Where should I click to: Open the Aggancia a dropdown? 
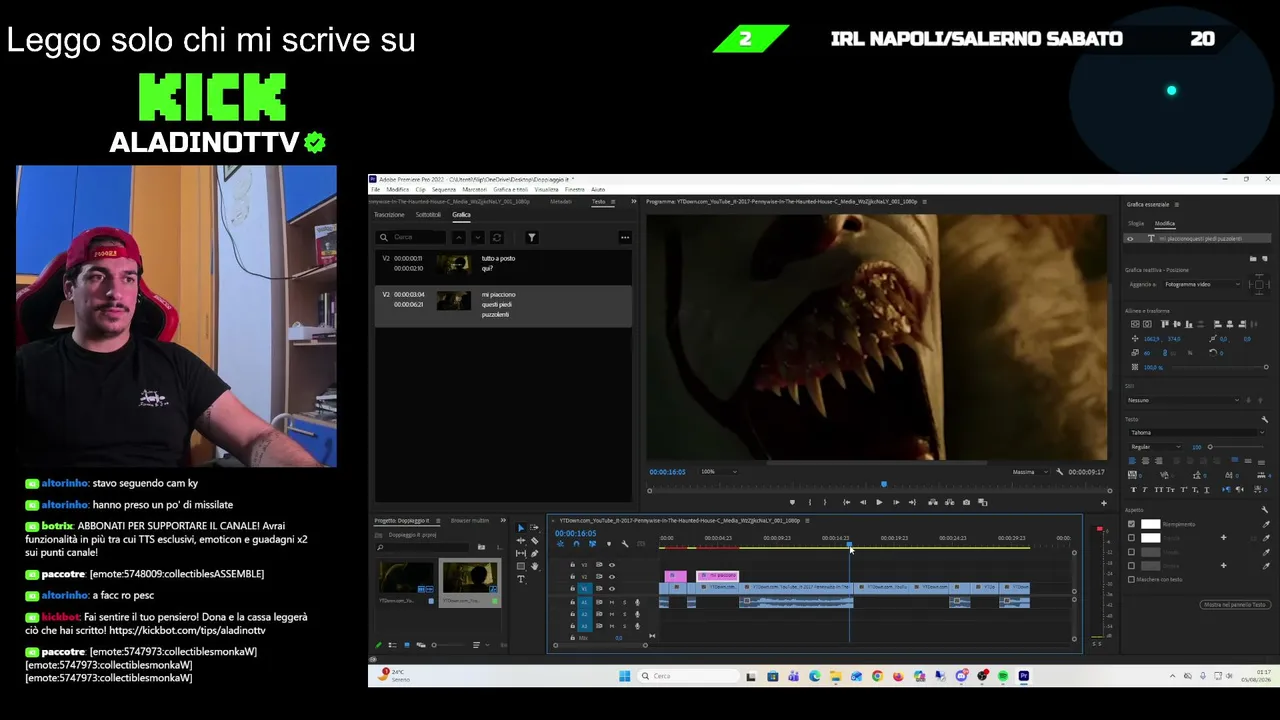tap(1202, 284)
